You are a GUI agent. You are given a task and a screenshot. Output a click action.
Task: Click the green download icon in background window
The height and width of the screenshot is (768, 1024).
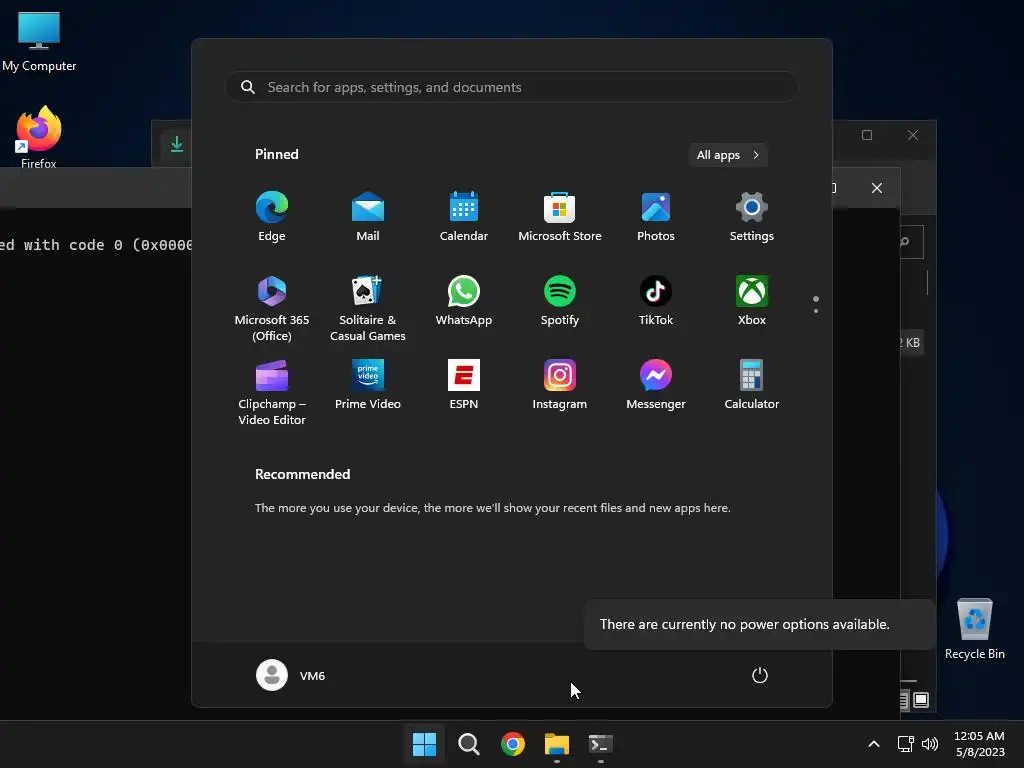pyautogui.click(x=177, y=144)
